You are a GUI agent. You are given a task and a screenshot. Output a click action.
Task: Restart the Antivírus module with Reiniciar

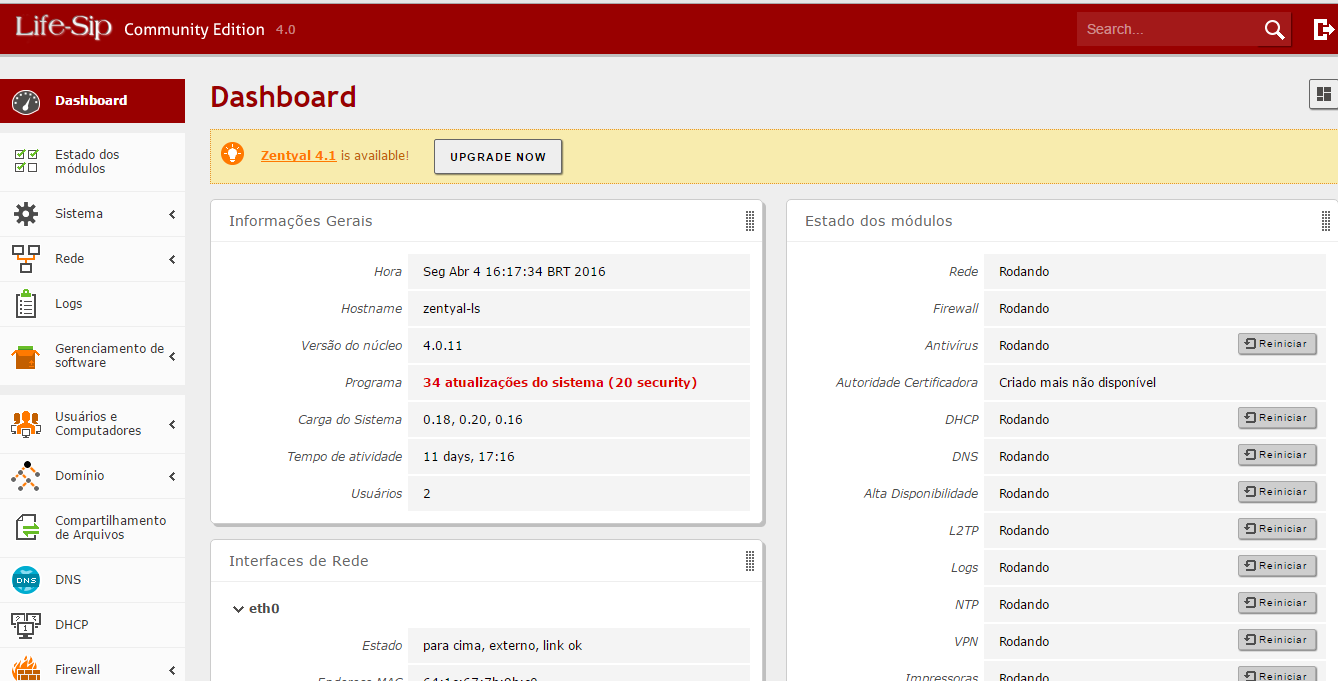[x=1277, y=344]
